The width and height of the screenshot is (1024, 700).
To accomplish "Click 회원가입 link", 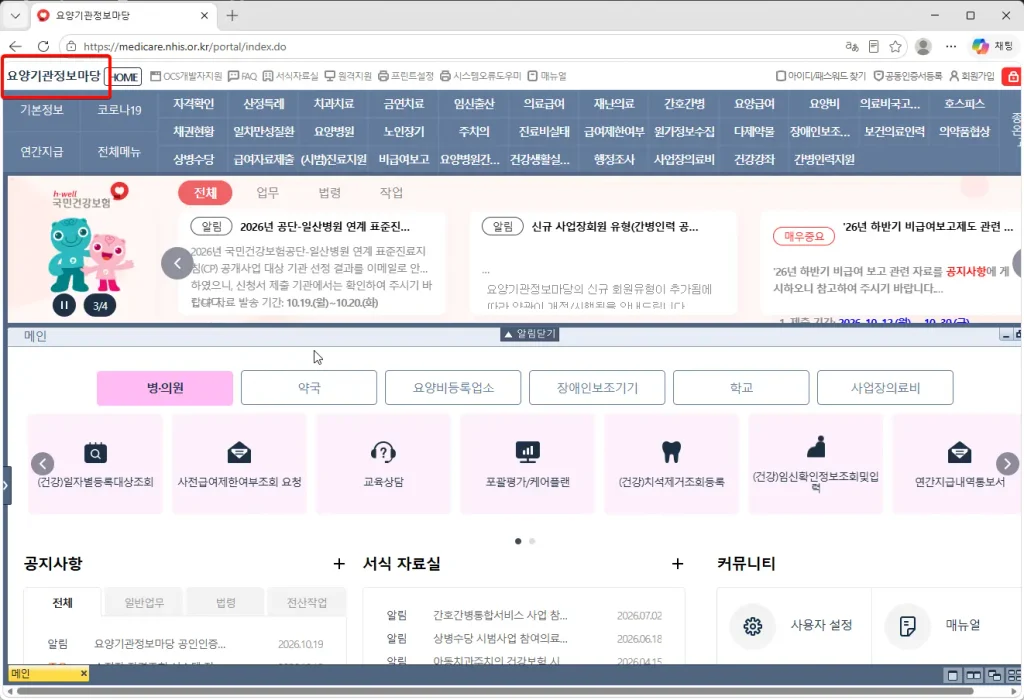I will [x=972, y=76].
